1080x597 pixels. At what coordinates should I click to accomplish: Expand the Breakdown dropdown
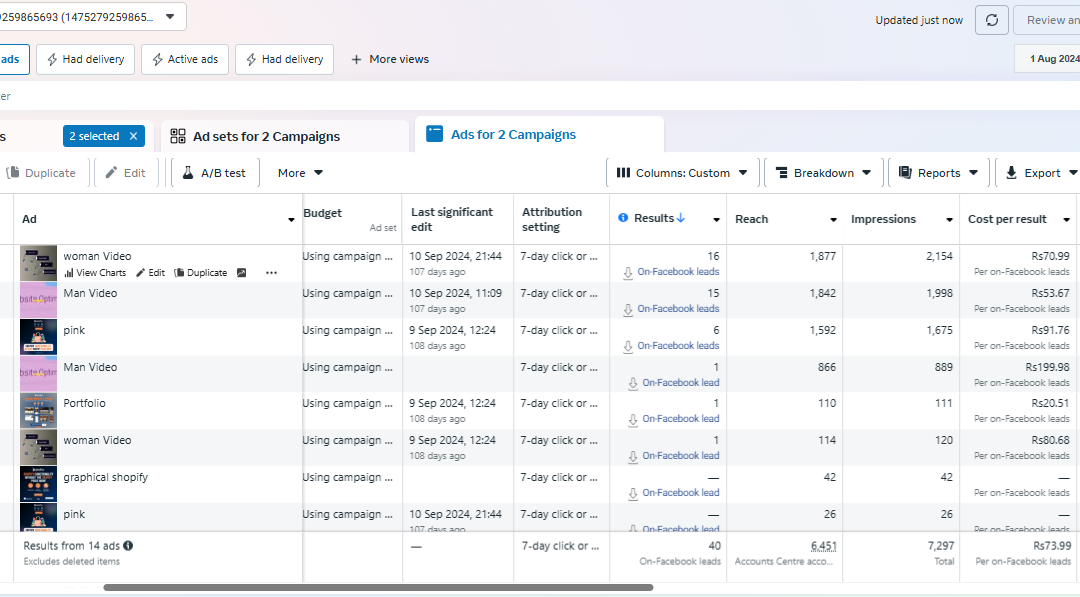pyautogui.click(x=823, y=173)
